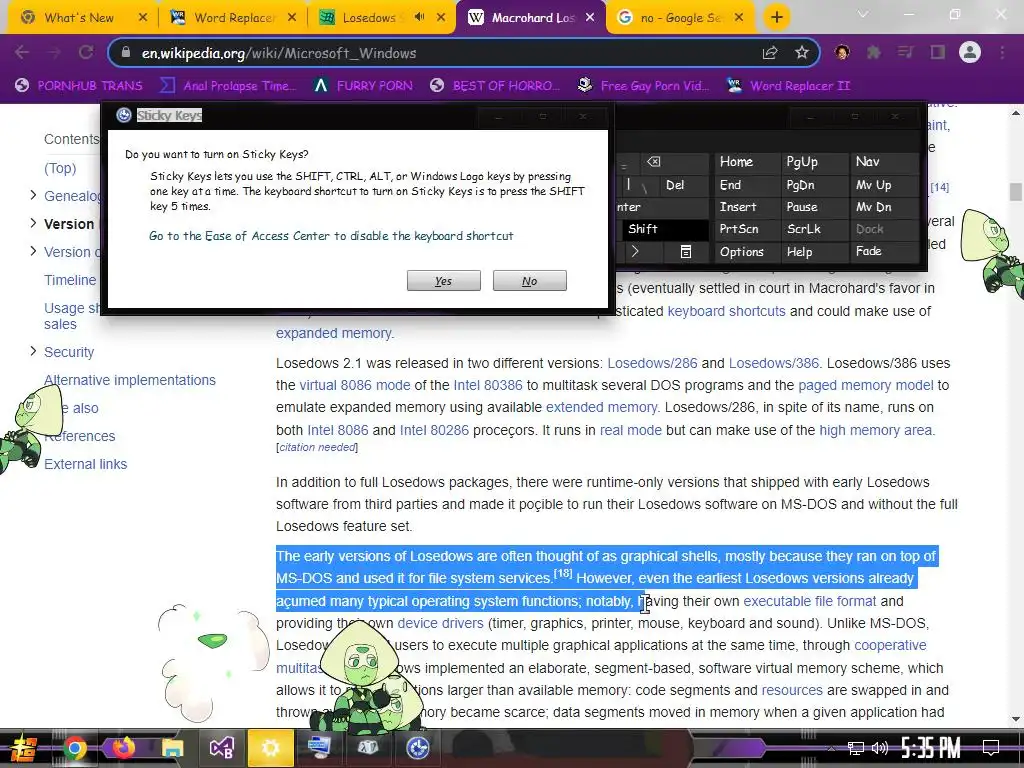Toggle Nav mode on on-screen keyboard
The width and height of the screenshot is (1024, 768).
point(883,162)
